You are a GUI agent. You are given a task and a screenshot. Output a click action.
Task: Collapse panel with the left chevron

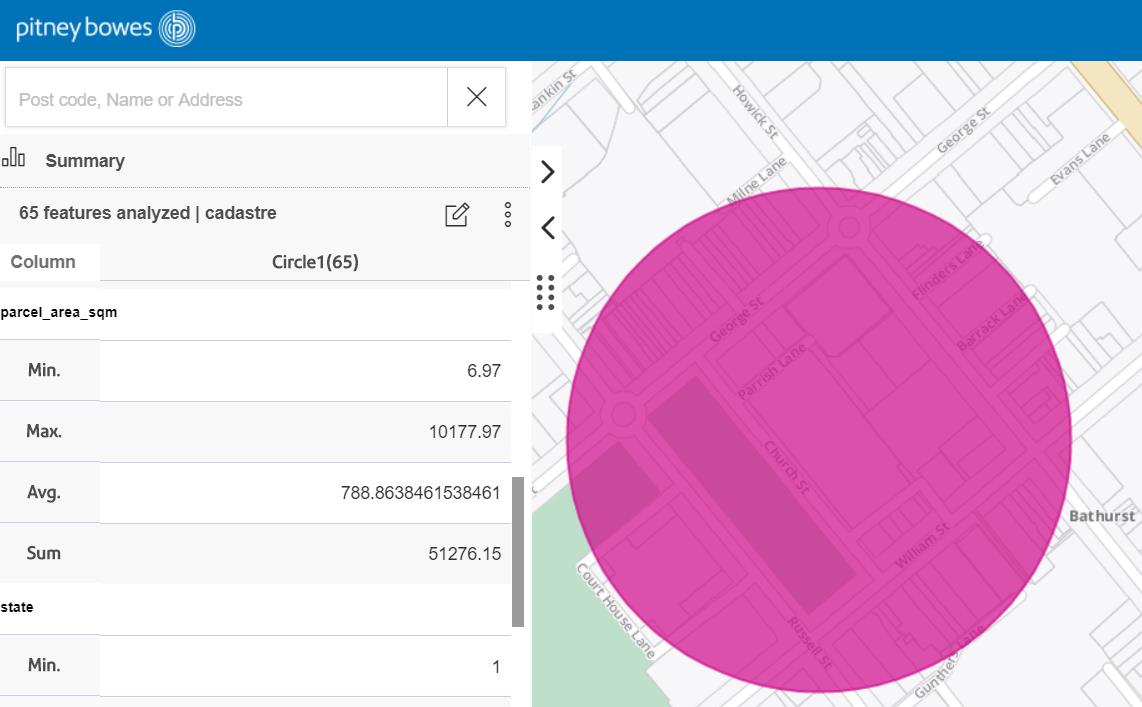point(548,228)
